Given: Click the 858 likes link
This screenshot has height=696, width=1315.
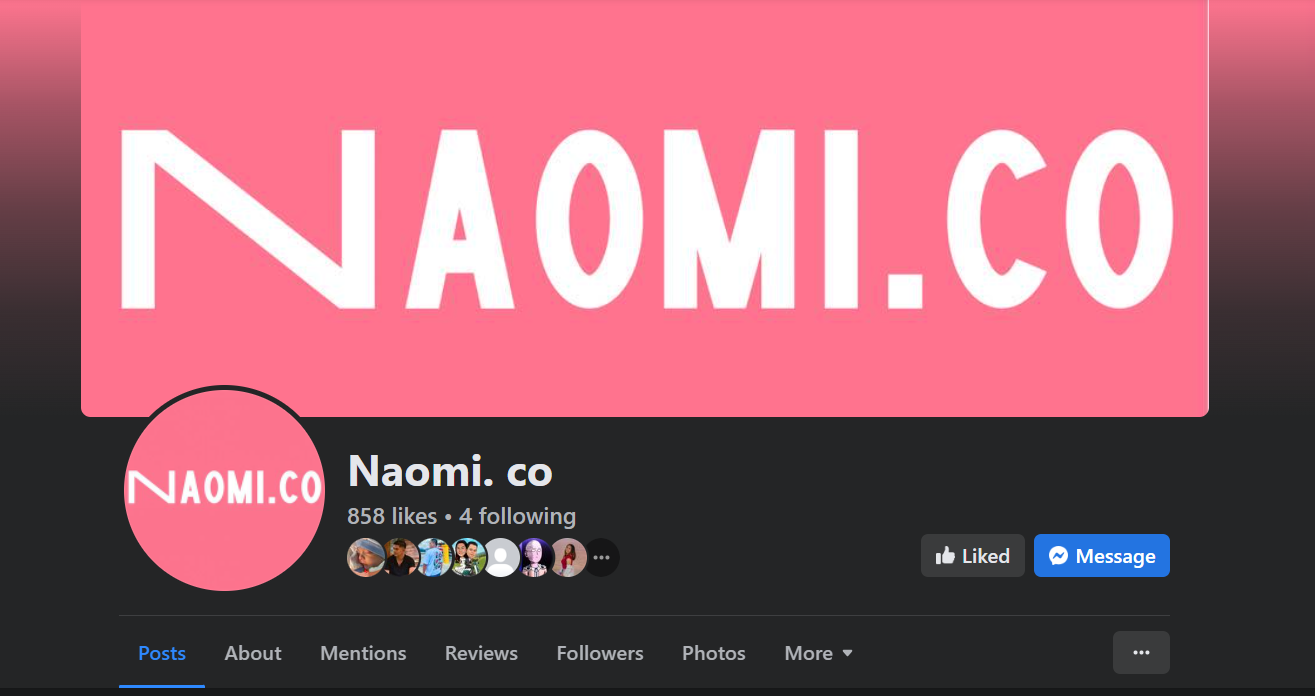Looking at the screenshot, I should 392,516.
